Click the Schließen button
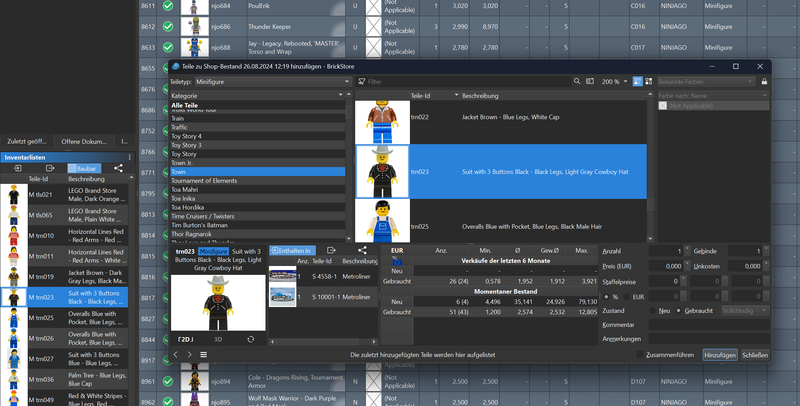 [x=755, y=355]
